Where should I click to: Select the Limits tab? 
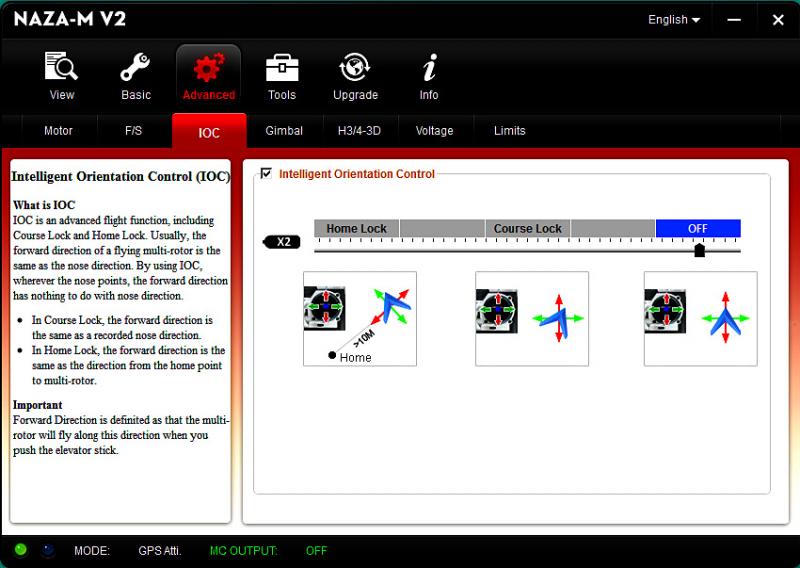click(509, 131)
